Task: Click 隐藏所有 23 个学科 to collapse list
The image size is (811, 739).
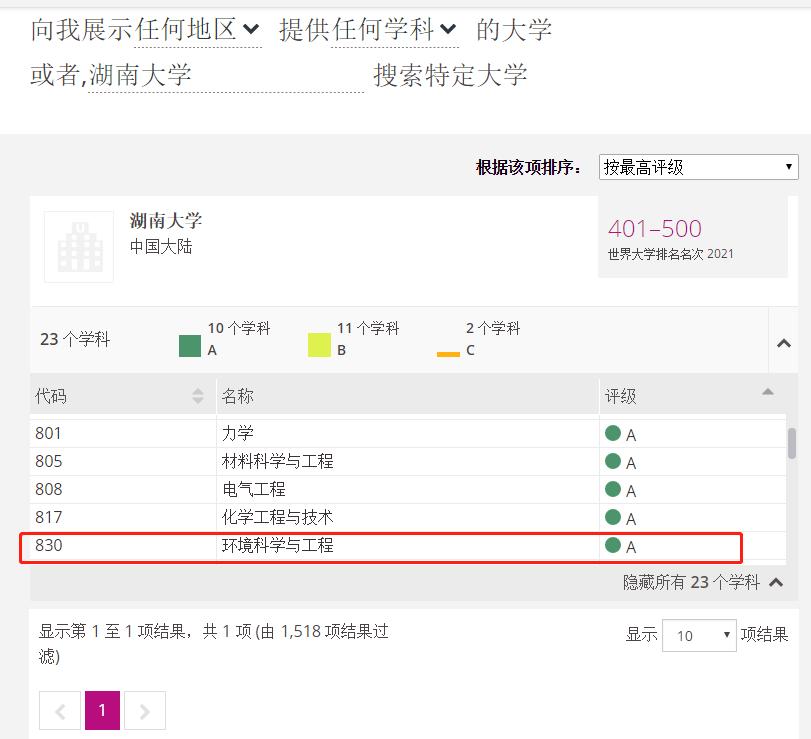Action: (x=703, y=582)
